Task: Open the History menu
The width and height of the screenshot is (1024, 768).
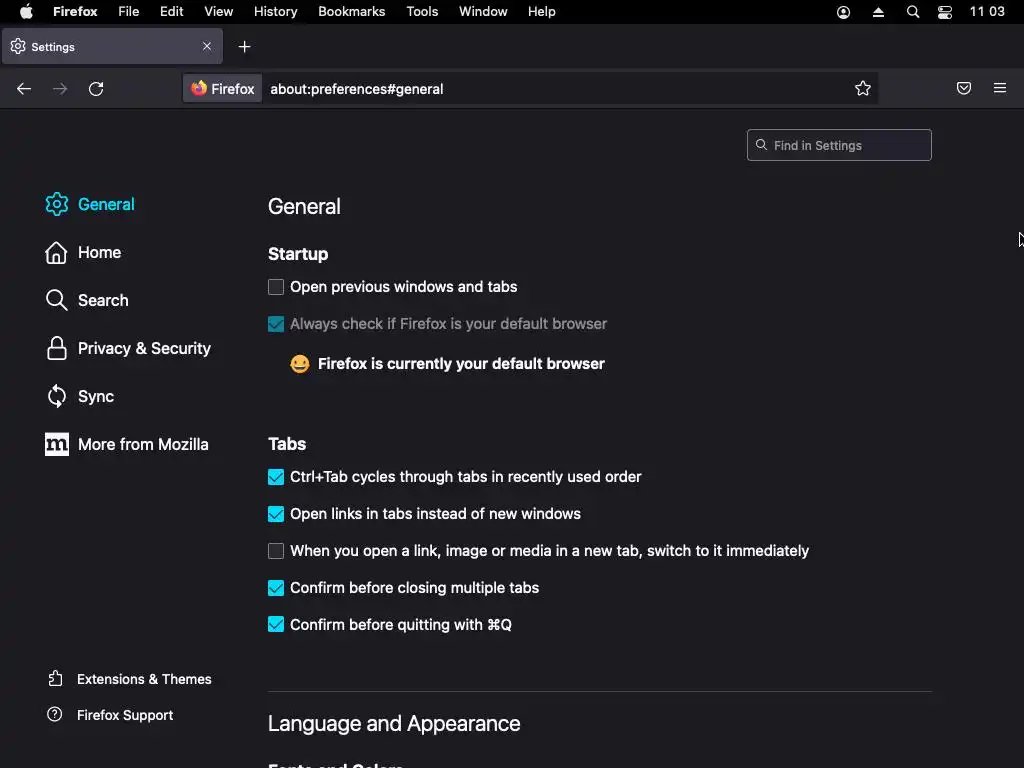Action: [x=275, y=12]
